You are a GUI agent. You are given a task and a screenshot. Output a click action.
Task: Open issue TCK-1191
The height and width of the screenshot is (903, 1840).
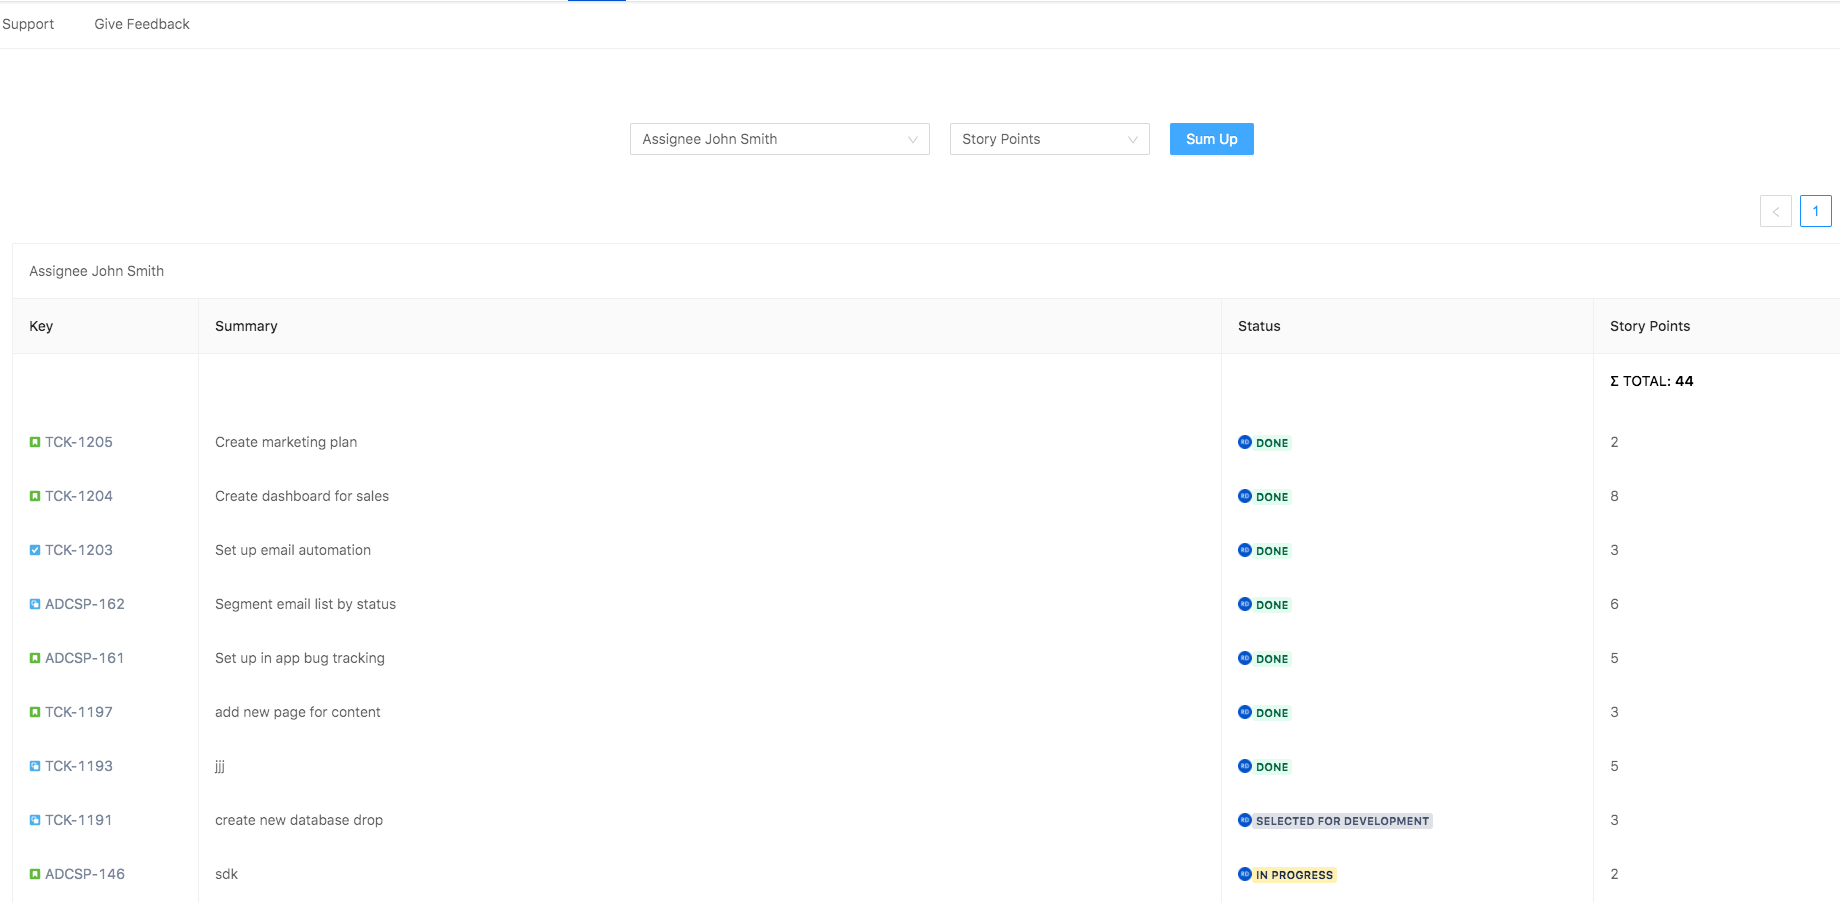point(79,820)
